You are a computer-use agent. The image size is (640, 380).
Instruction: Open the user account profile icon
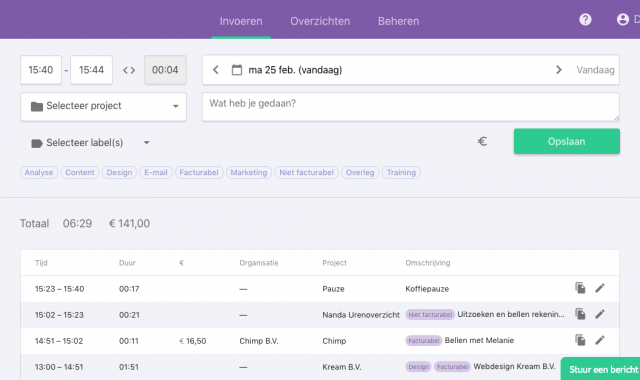point(623,19)
